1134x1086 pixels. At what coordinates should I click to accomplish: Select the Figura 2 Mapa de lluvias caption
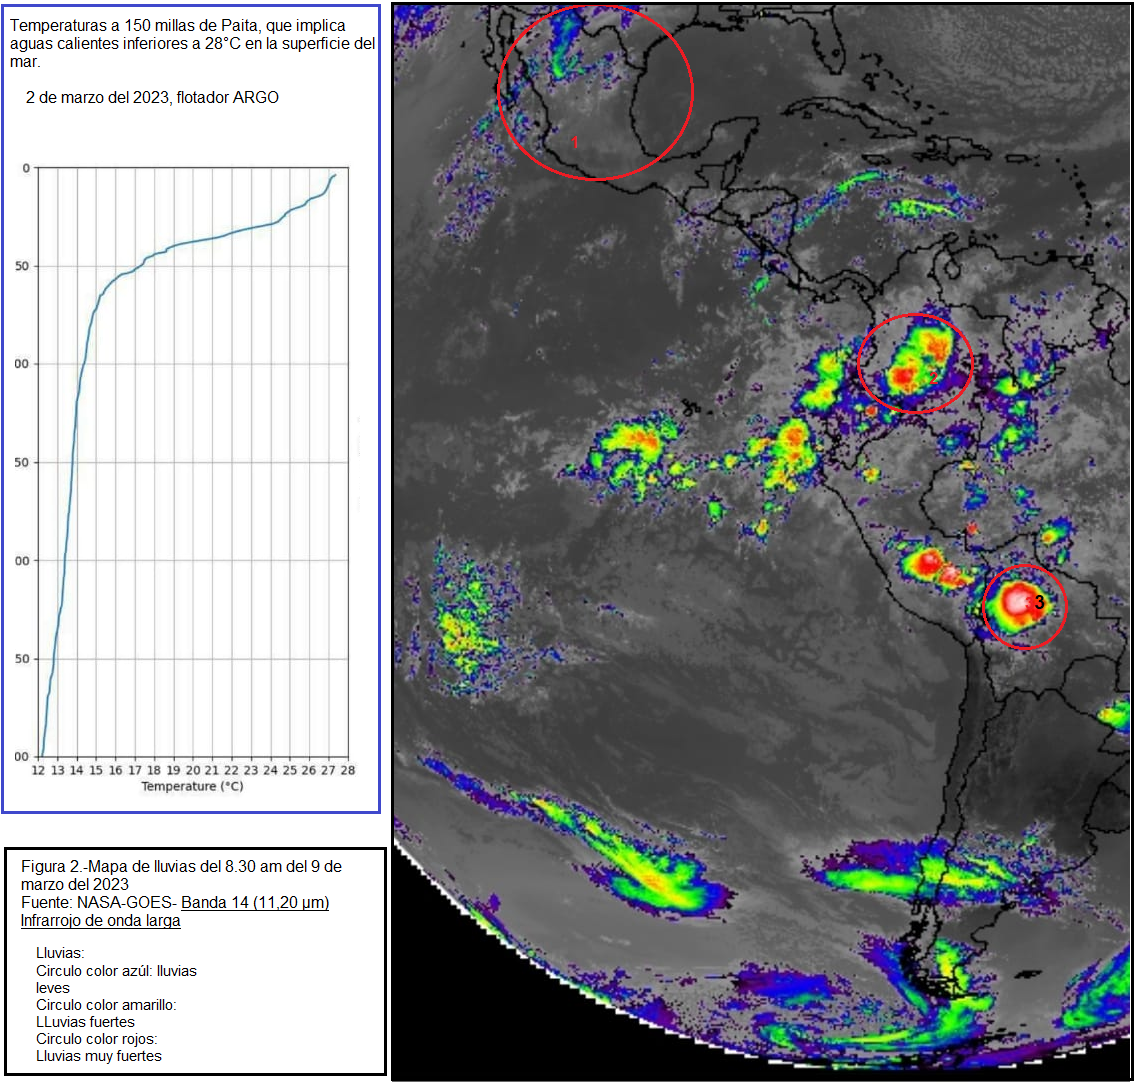tap(180, 875)
